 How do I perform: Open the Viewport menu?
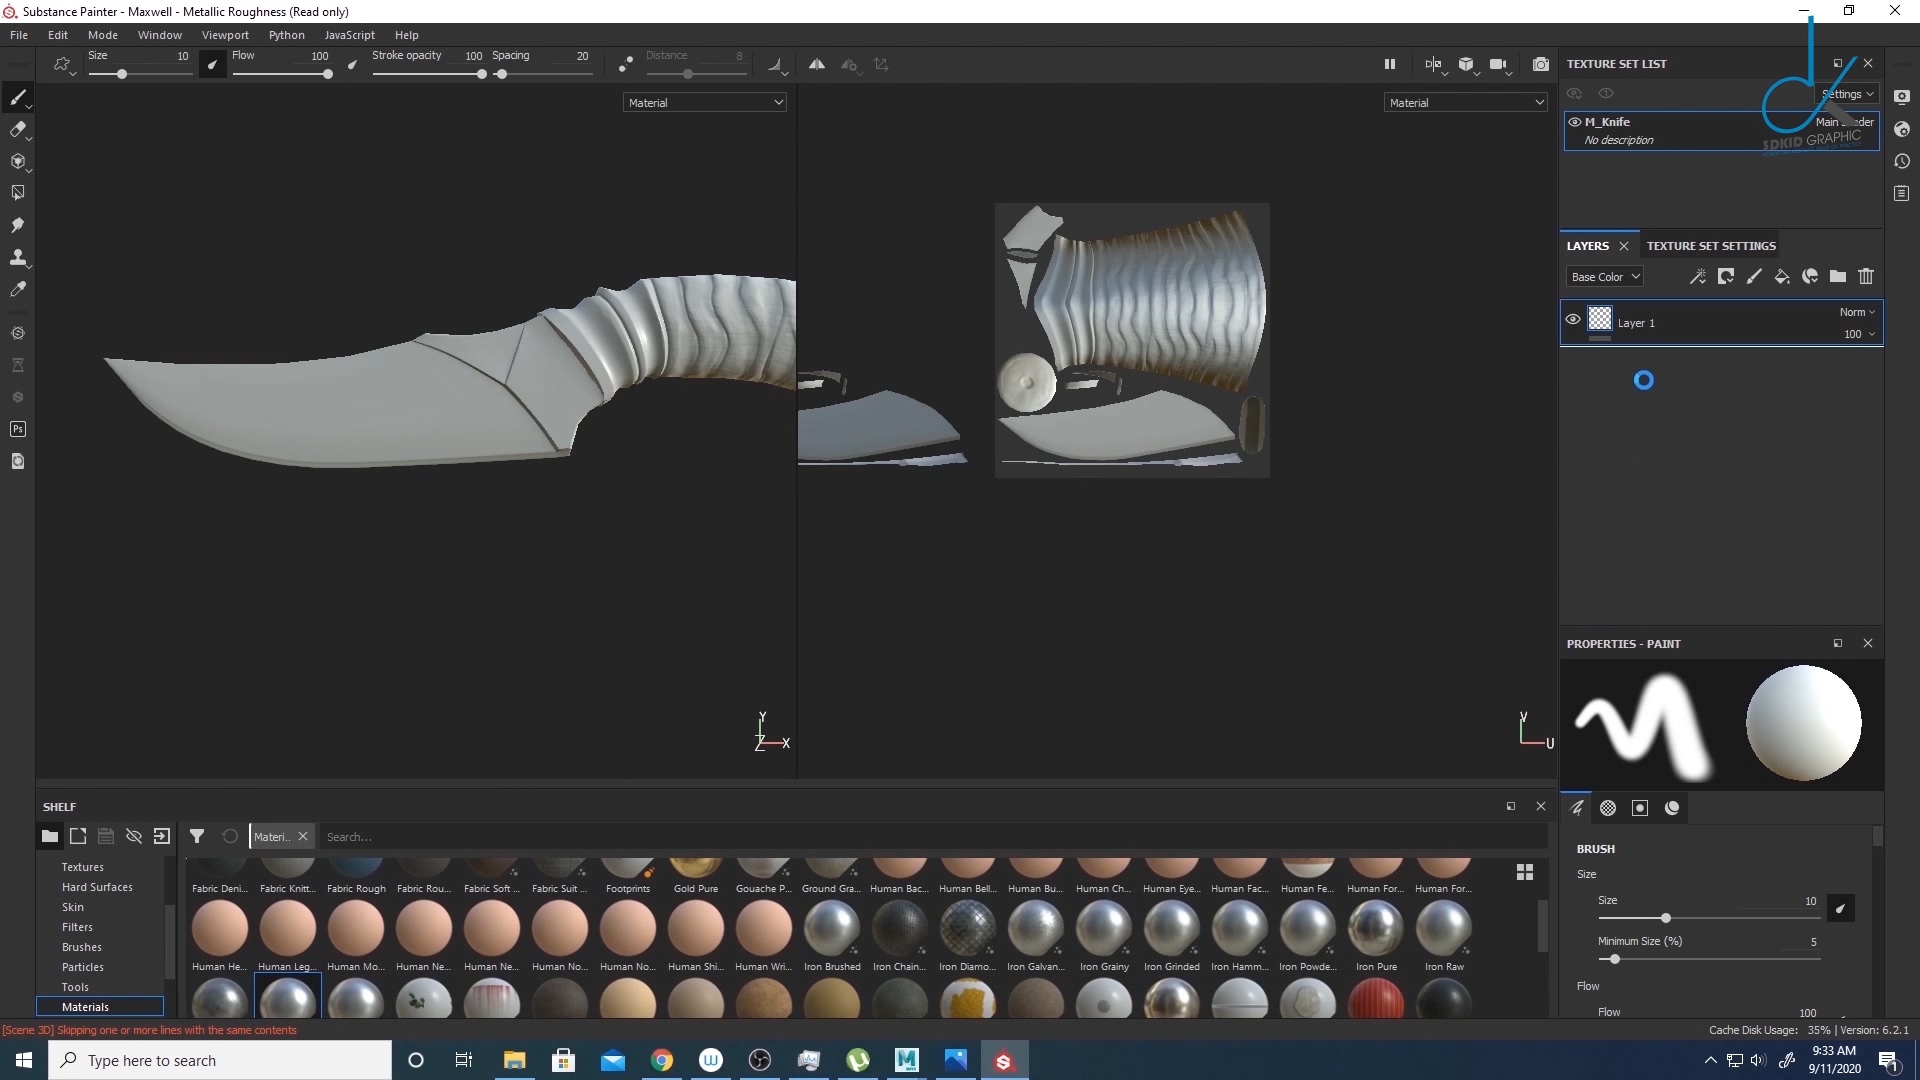(225, 35)
